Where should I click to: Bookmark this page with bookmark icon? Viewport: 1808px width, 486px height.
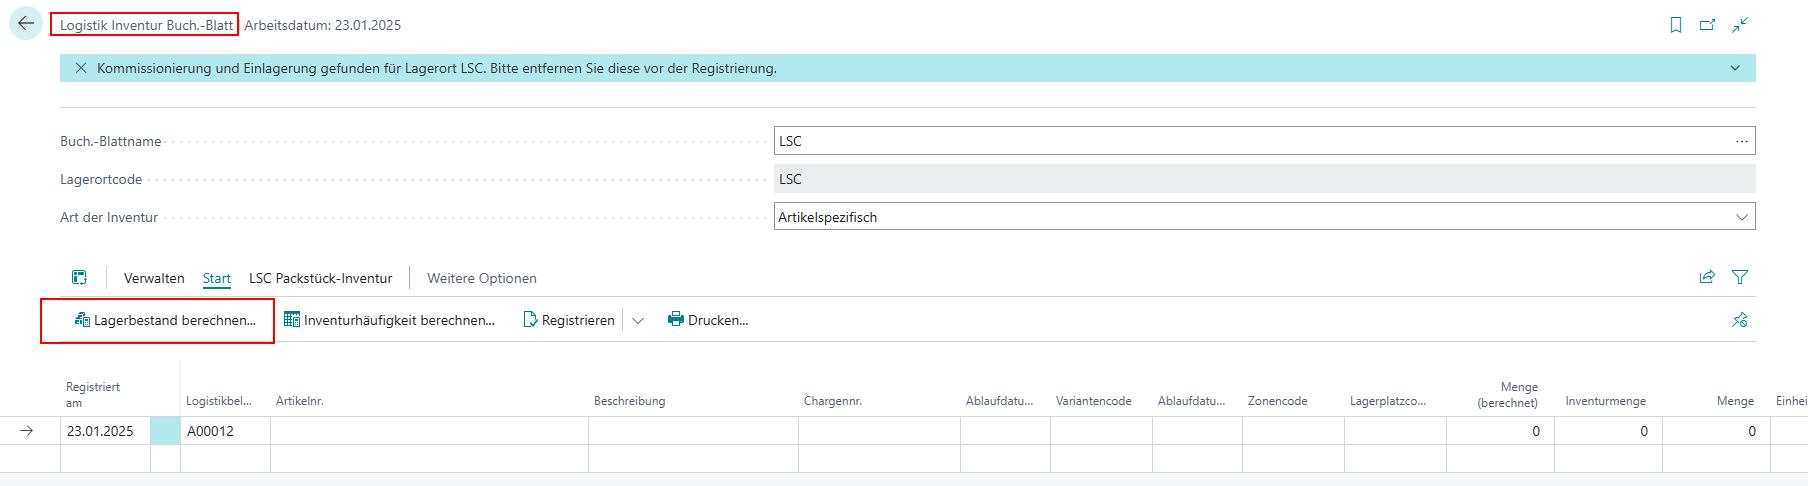[1676, 25]
